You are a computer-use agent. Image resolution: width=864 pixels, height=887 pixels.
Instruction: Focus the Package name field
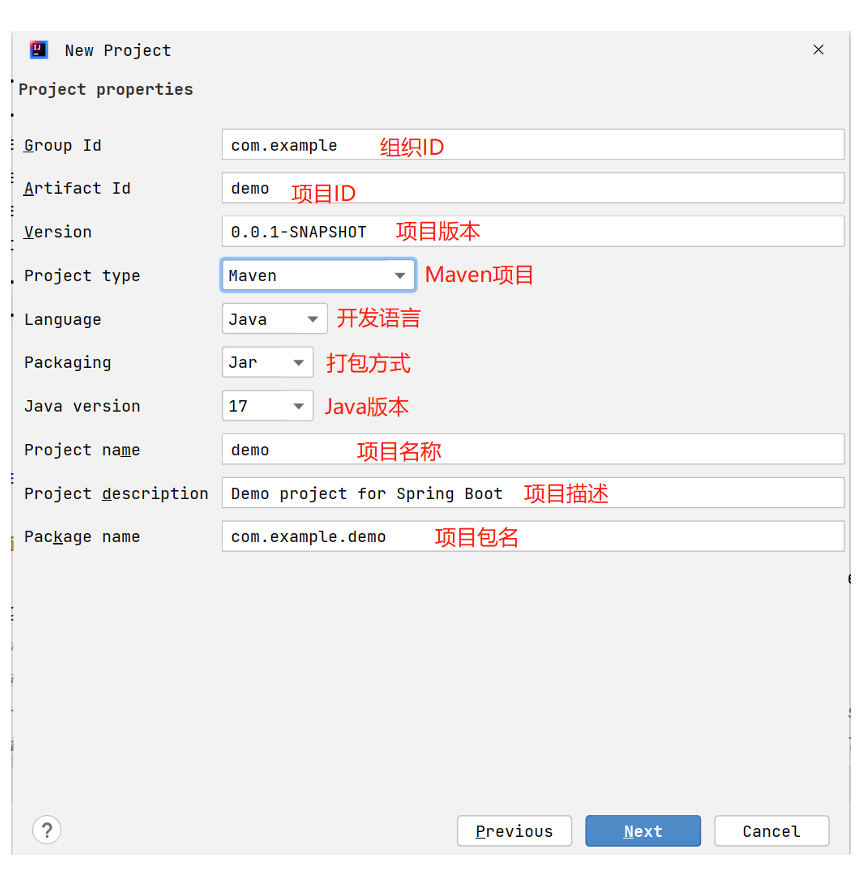tap(533, 536)
